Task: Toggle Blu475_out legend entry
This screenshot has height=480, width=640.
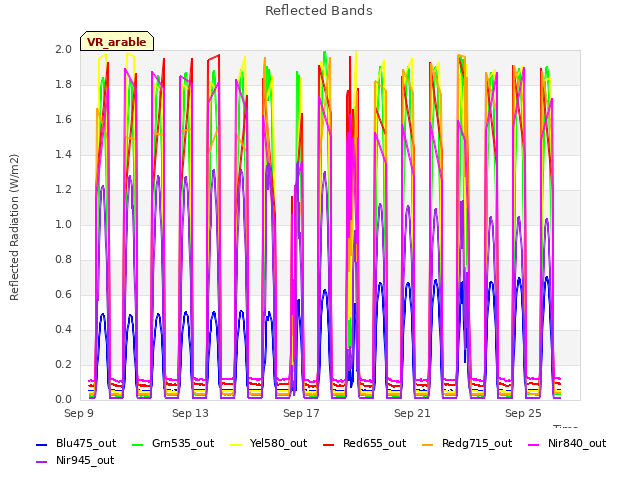Action: (76, 444)
